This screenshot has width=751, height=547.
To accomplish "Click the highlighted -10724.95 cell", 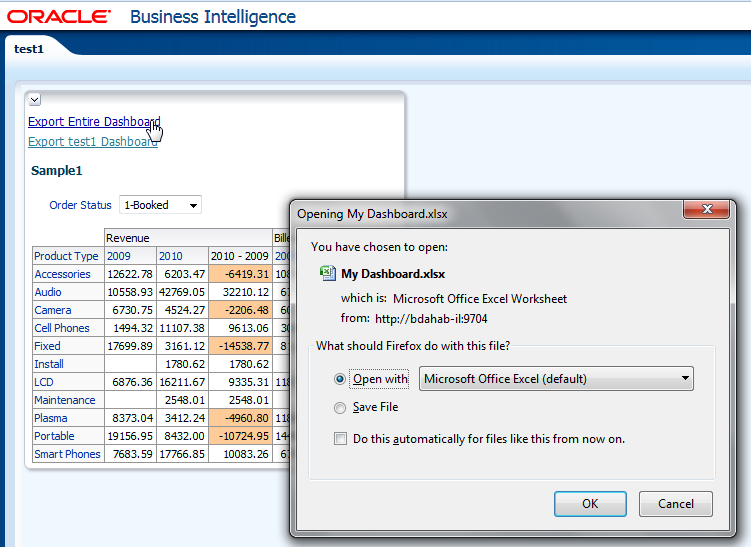I will 240,436.
